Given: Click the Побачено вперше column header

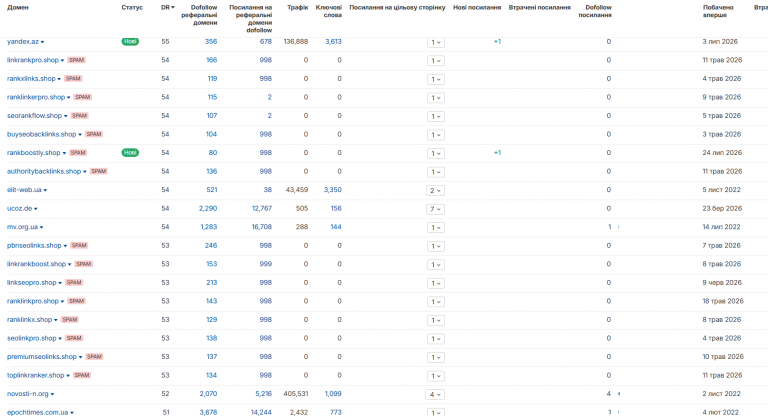Looking at the screenshot, I should [x=718, y=11].
